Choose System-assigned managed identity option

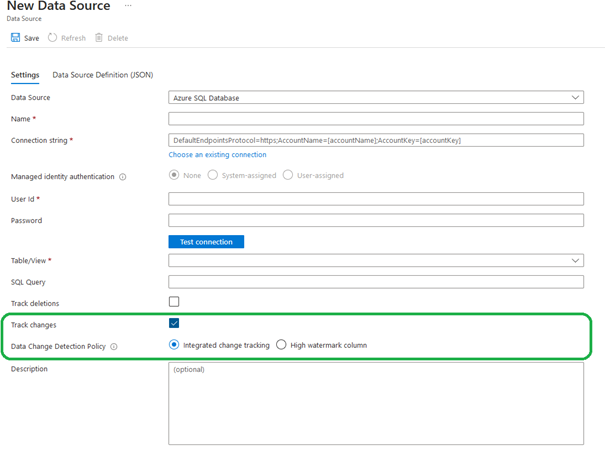[212, 175]
